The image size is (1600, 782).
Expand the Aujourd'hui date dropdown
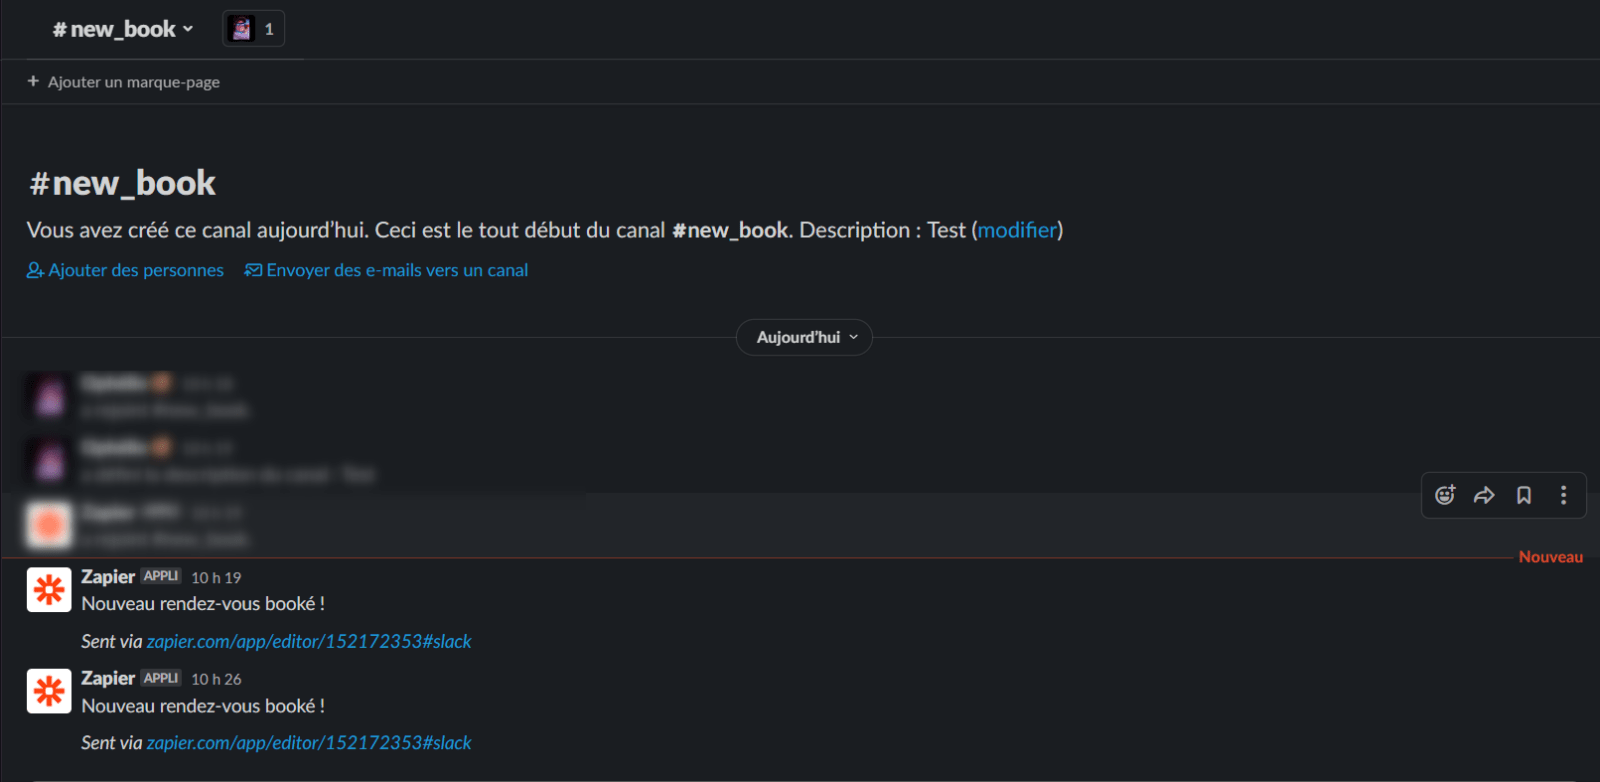coord(804,337)
